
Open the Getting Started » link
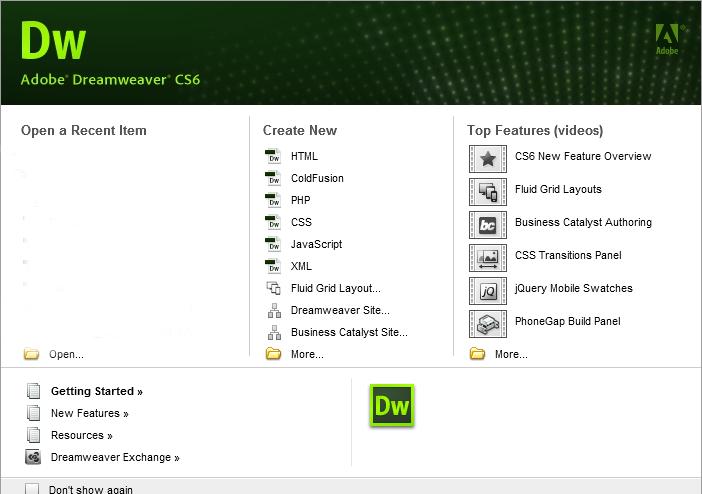(x=97, y=391)
